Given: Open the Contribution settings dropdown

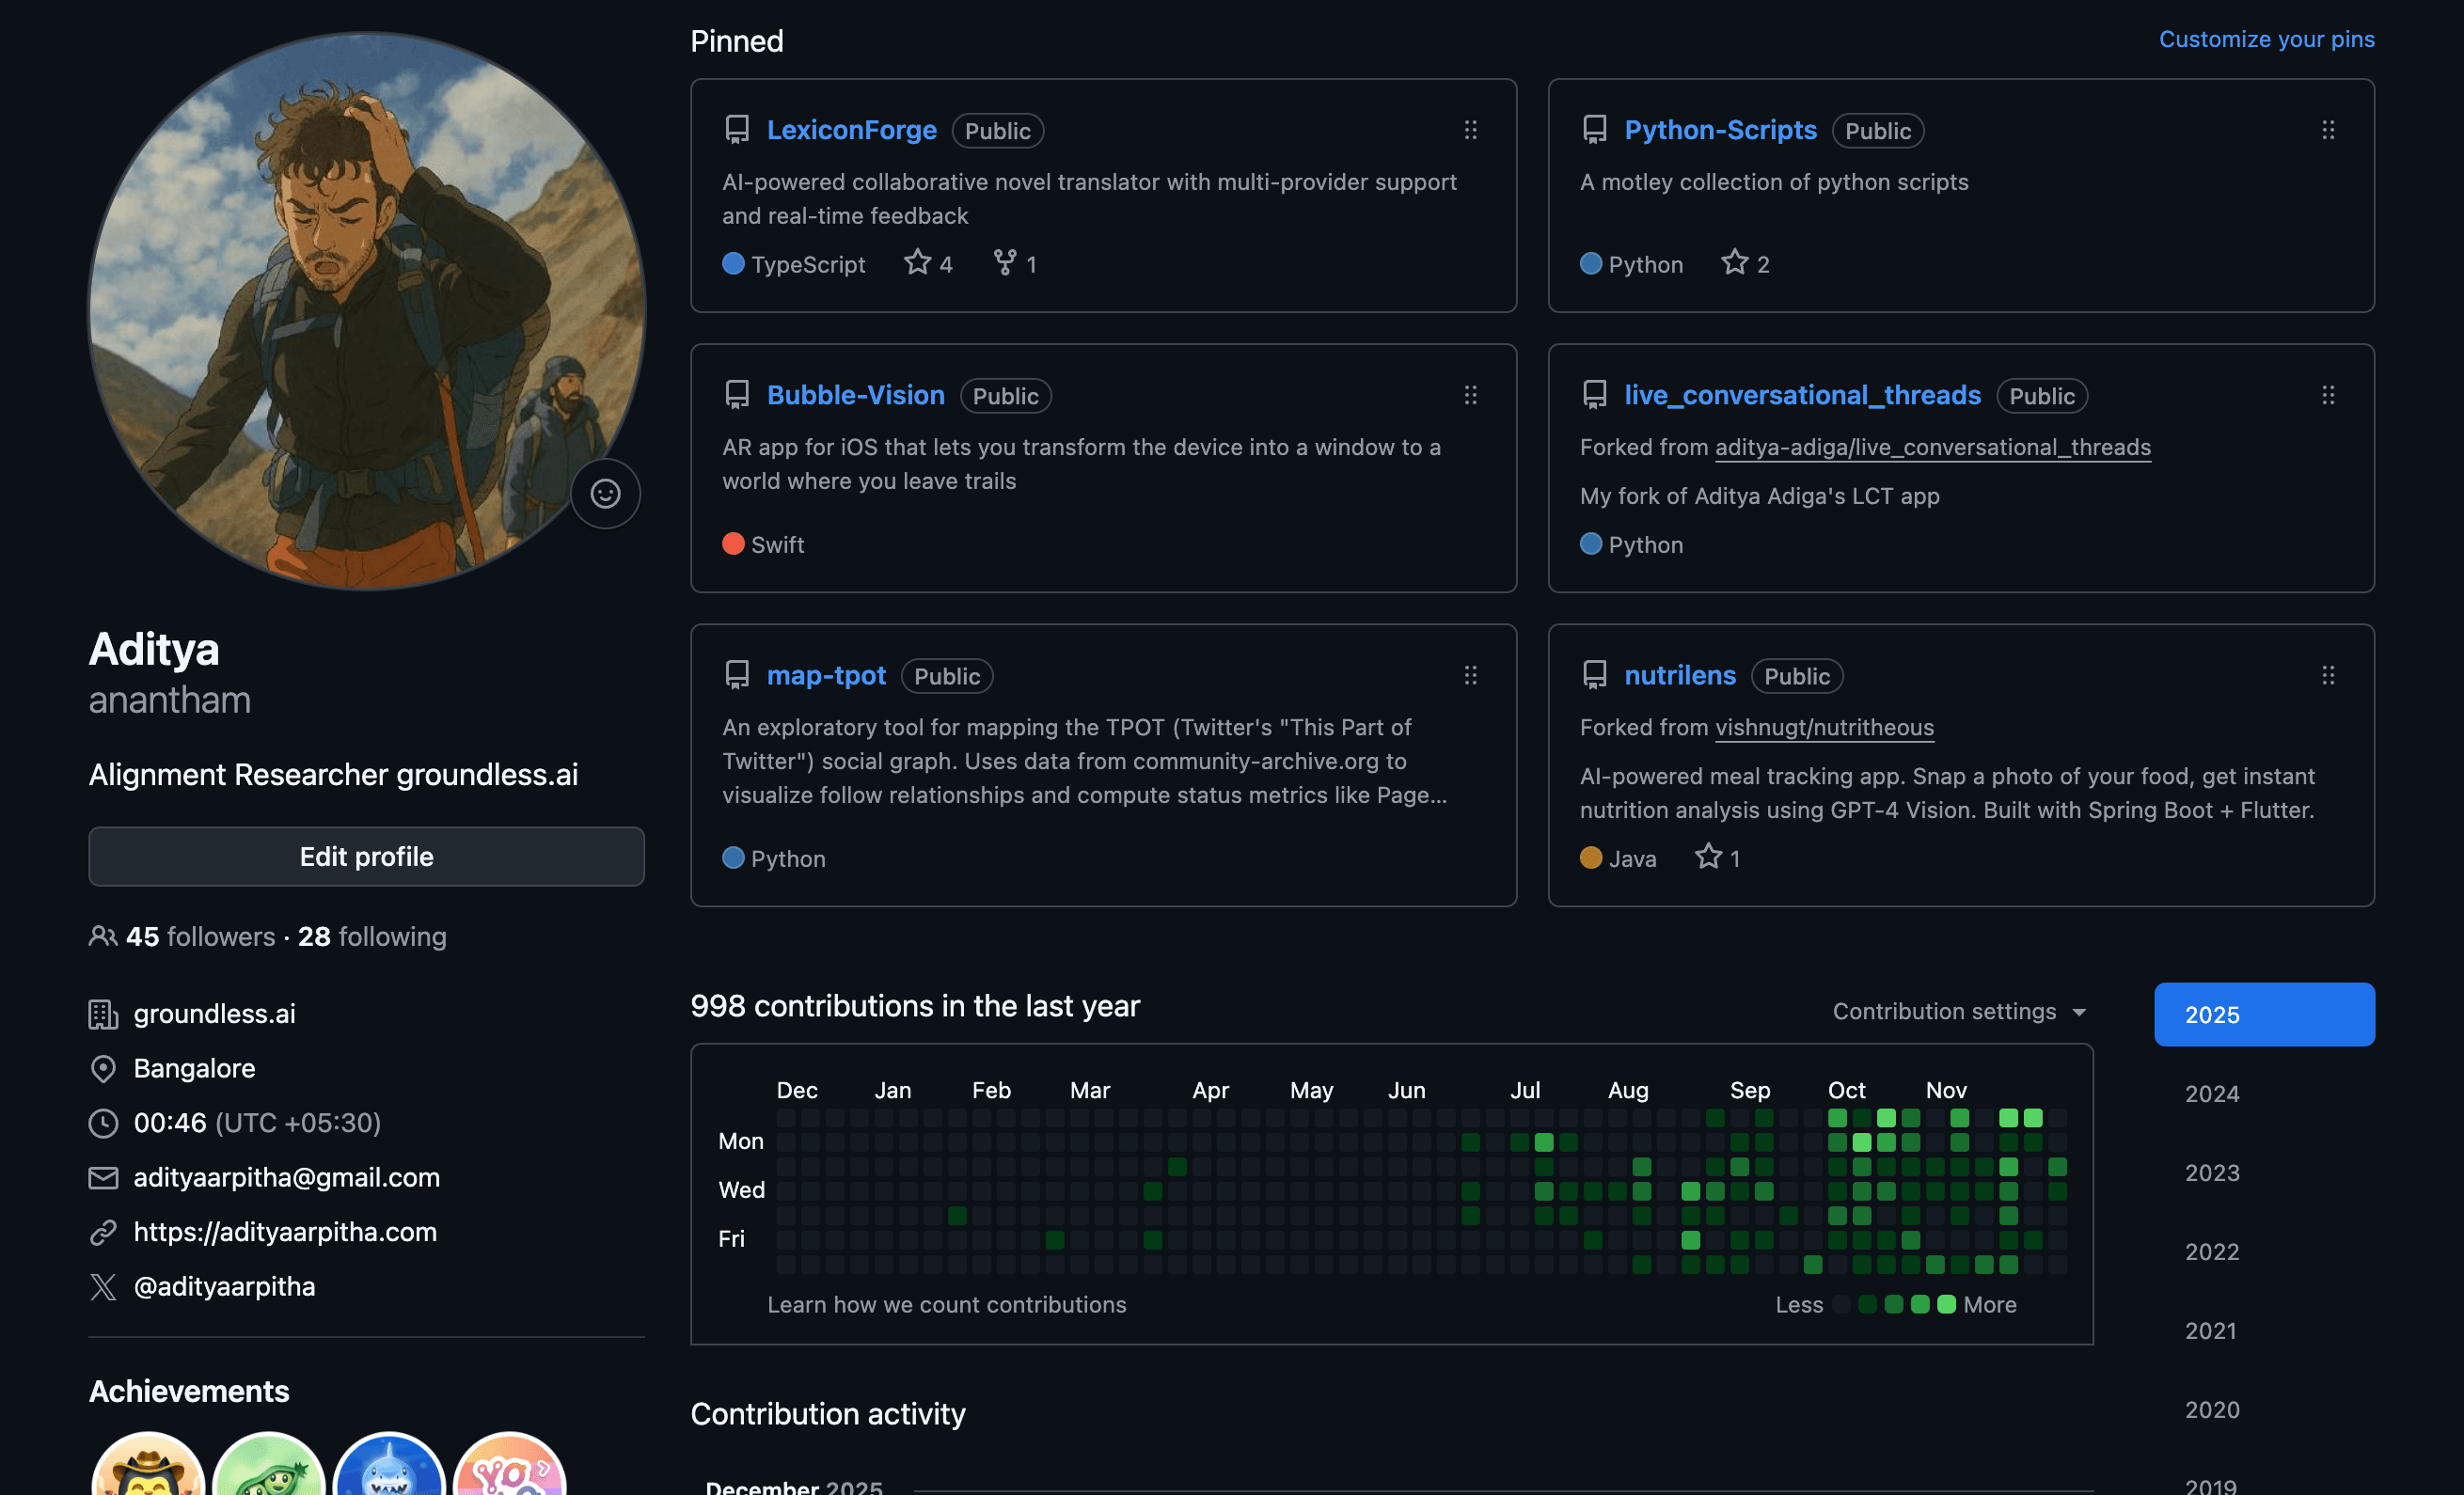Looking at the screenshot, I should point(1959,1011).
